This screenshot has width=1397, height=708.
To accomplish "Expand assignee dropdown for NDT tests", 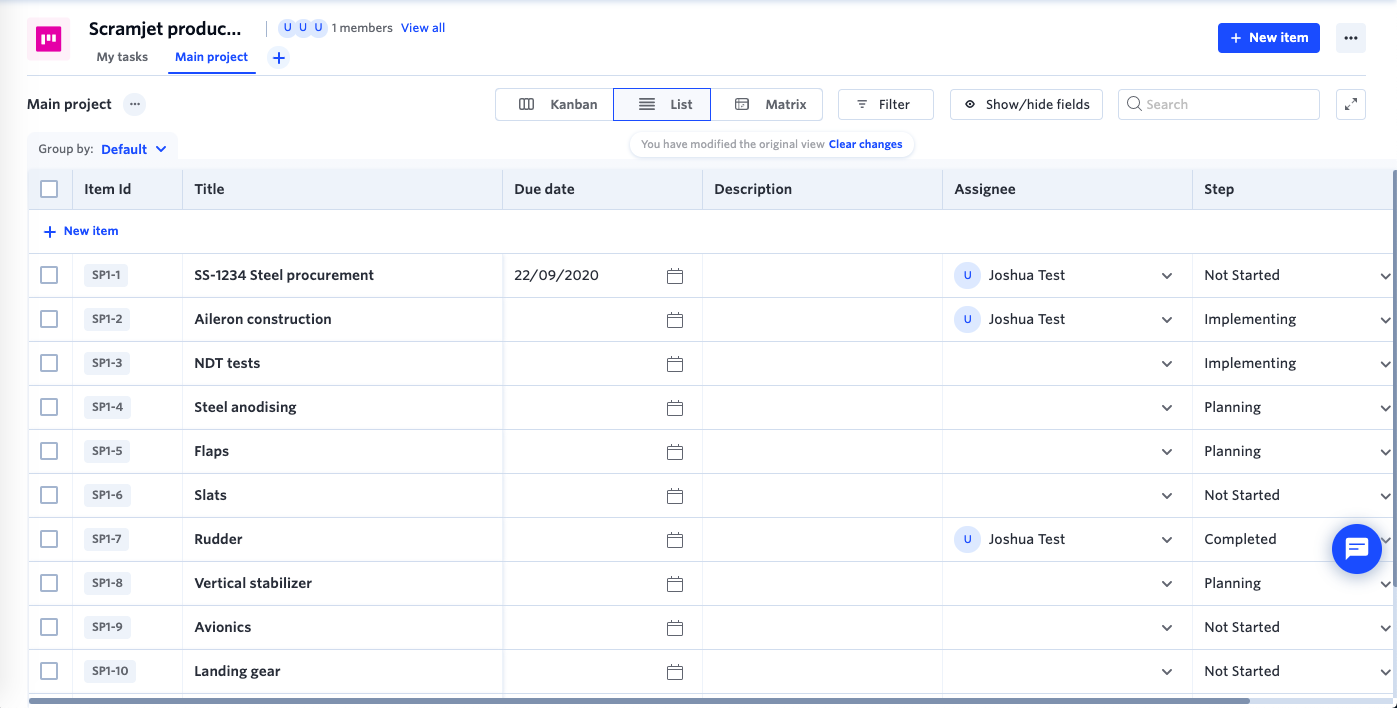I will [1167, 364].
